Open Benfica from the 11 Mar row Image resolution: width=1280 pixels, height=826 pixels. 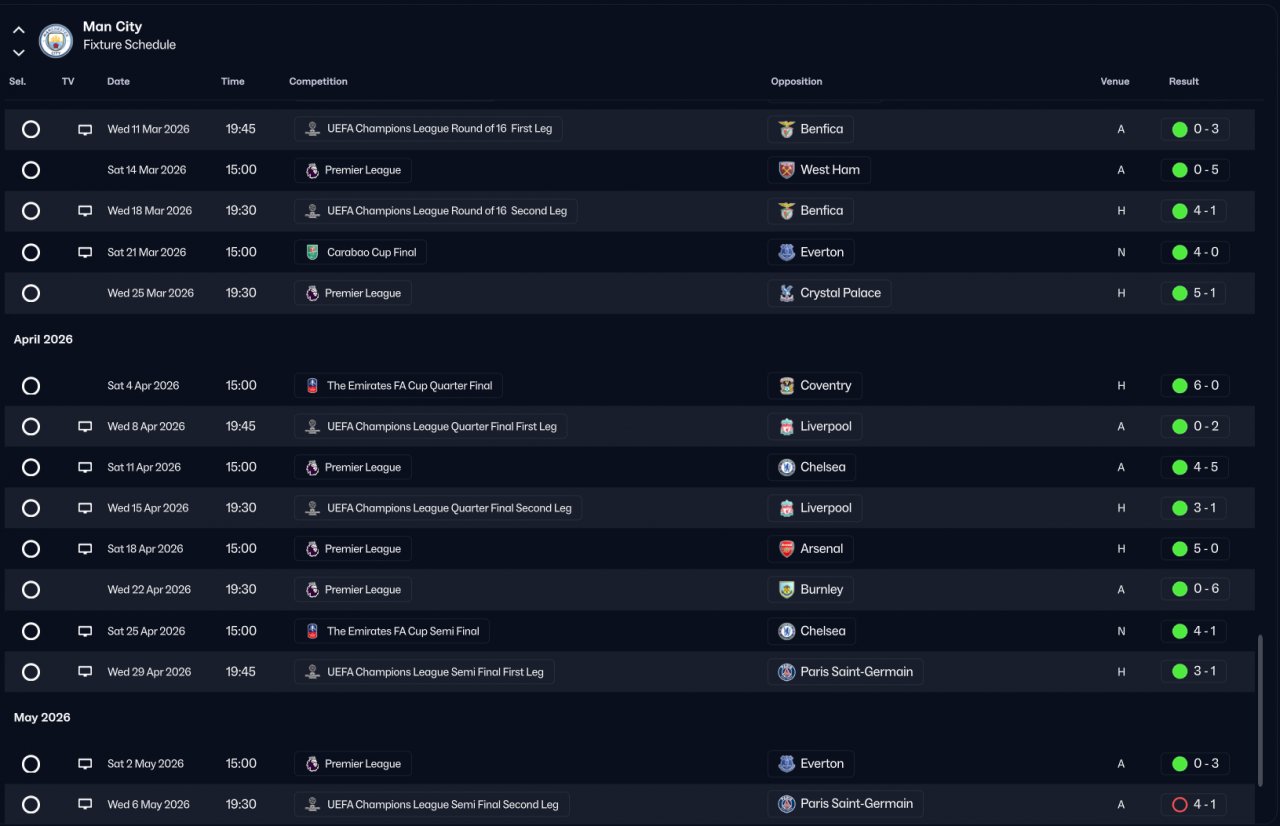[x=811, y=129]
